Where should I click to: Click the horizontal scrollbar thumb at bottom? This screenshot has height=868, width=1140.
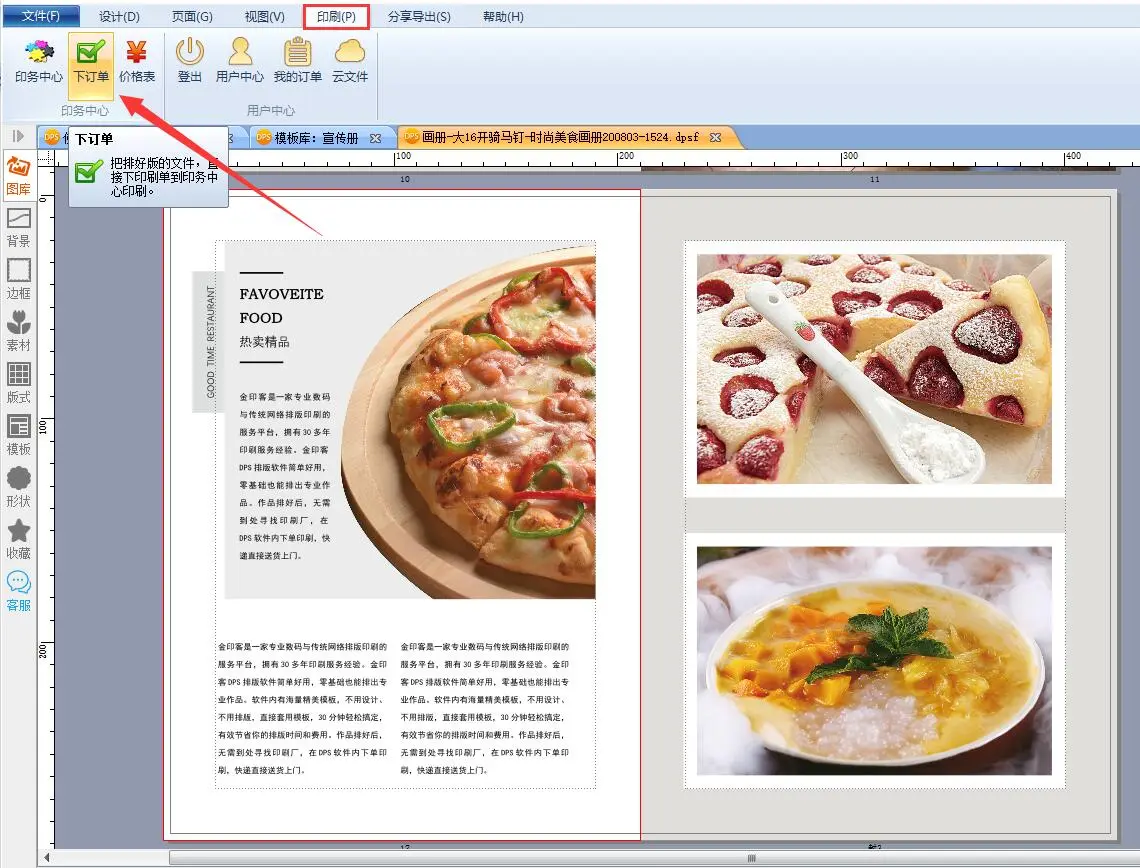[750, 858]
